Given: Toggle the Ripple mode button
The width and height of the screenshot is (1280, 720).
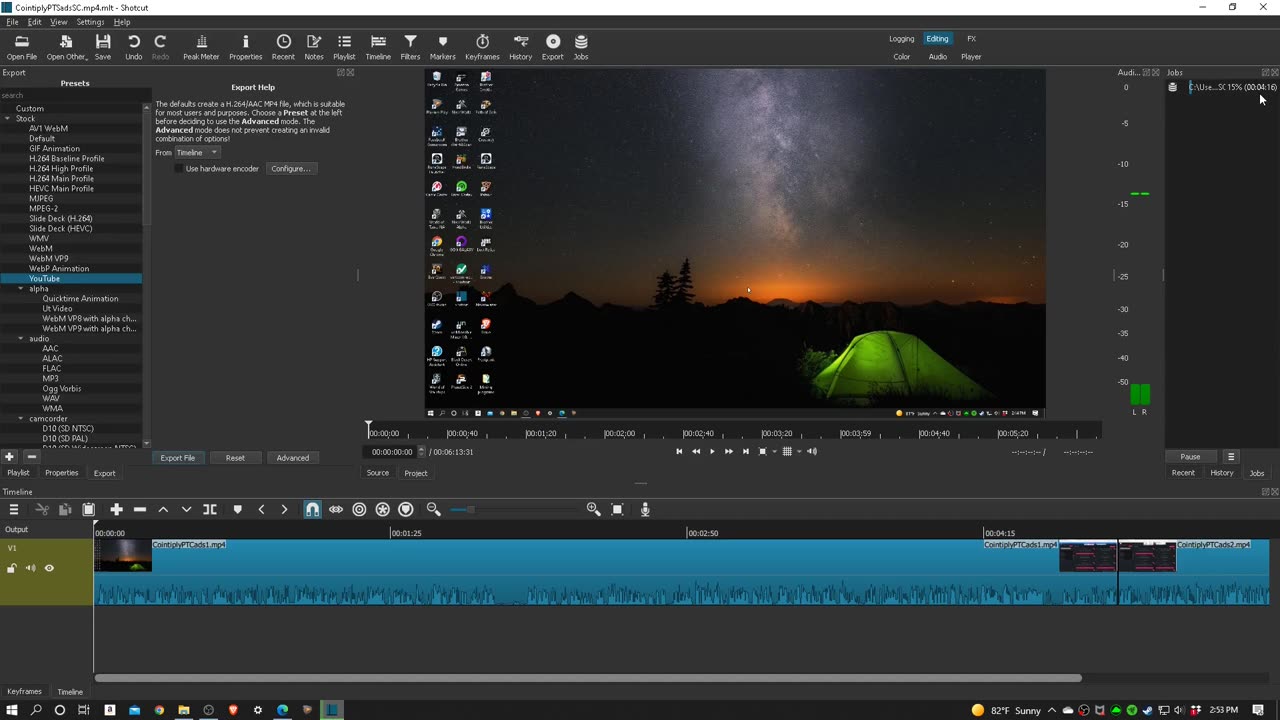Looking at the screenshot, I should coord(359,510).
